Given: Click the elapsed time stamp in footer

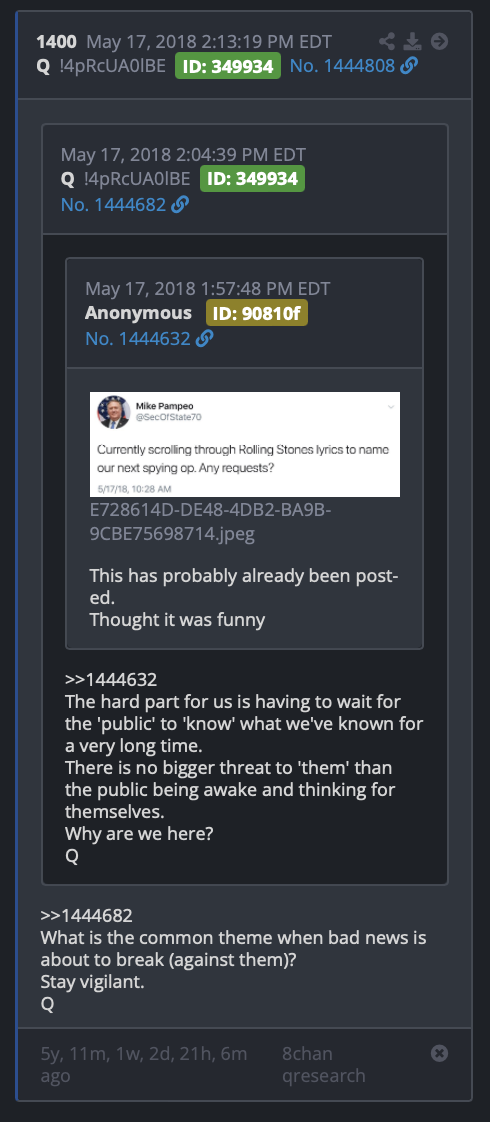Looking at the screenshot, I should click(144, 1064).
